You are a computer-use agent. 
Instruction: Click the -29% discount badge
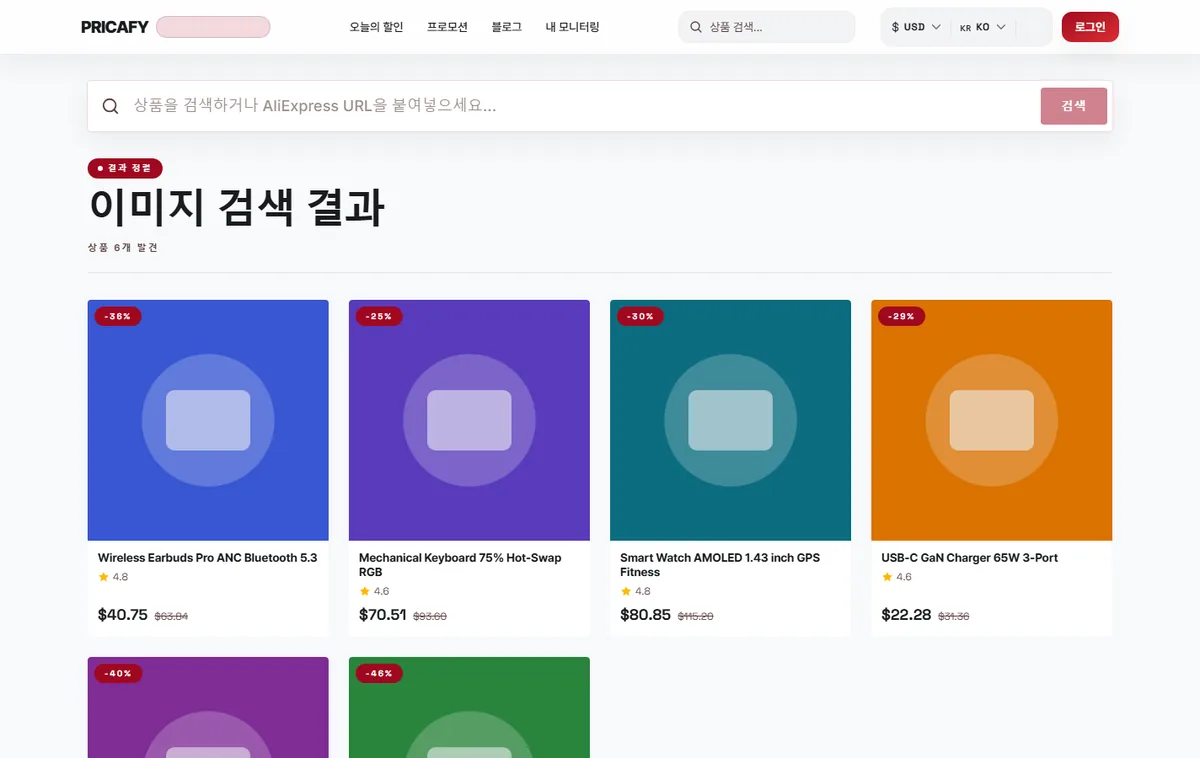[x=902, y=316]
